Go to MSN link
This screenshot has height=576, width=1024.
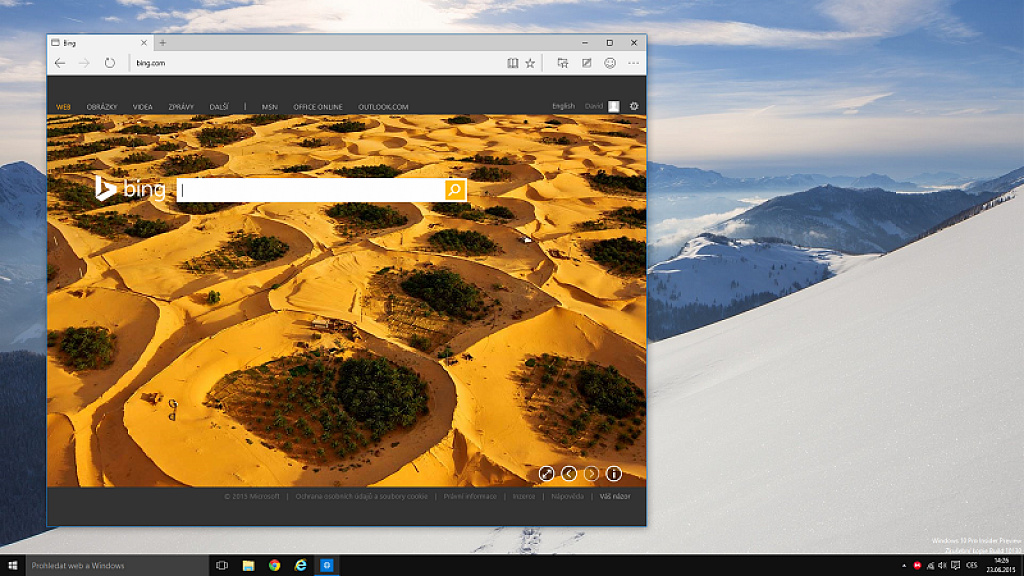[x=270, y=107]
